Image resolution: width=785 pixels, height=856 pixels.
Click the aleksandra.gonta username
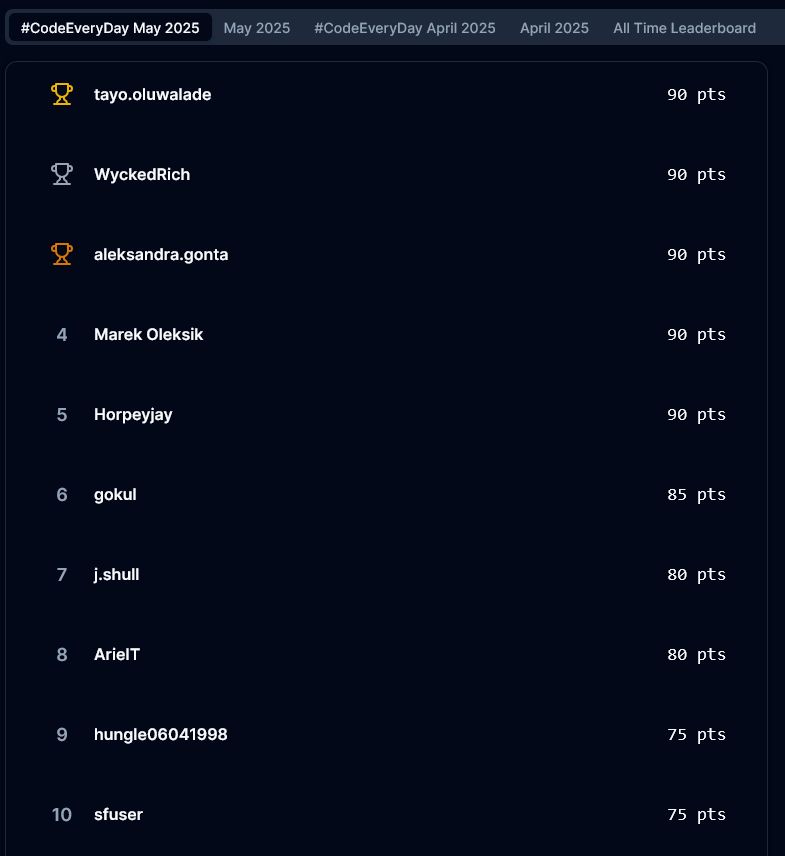pos(161,254)
